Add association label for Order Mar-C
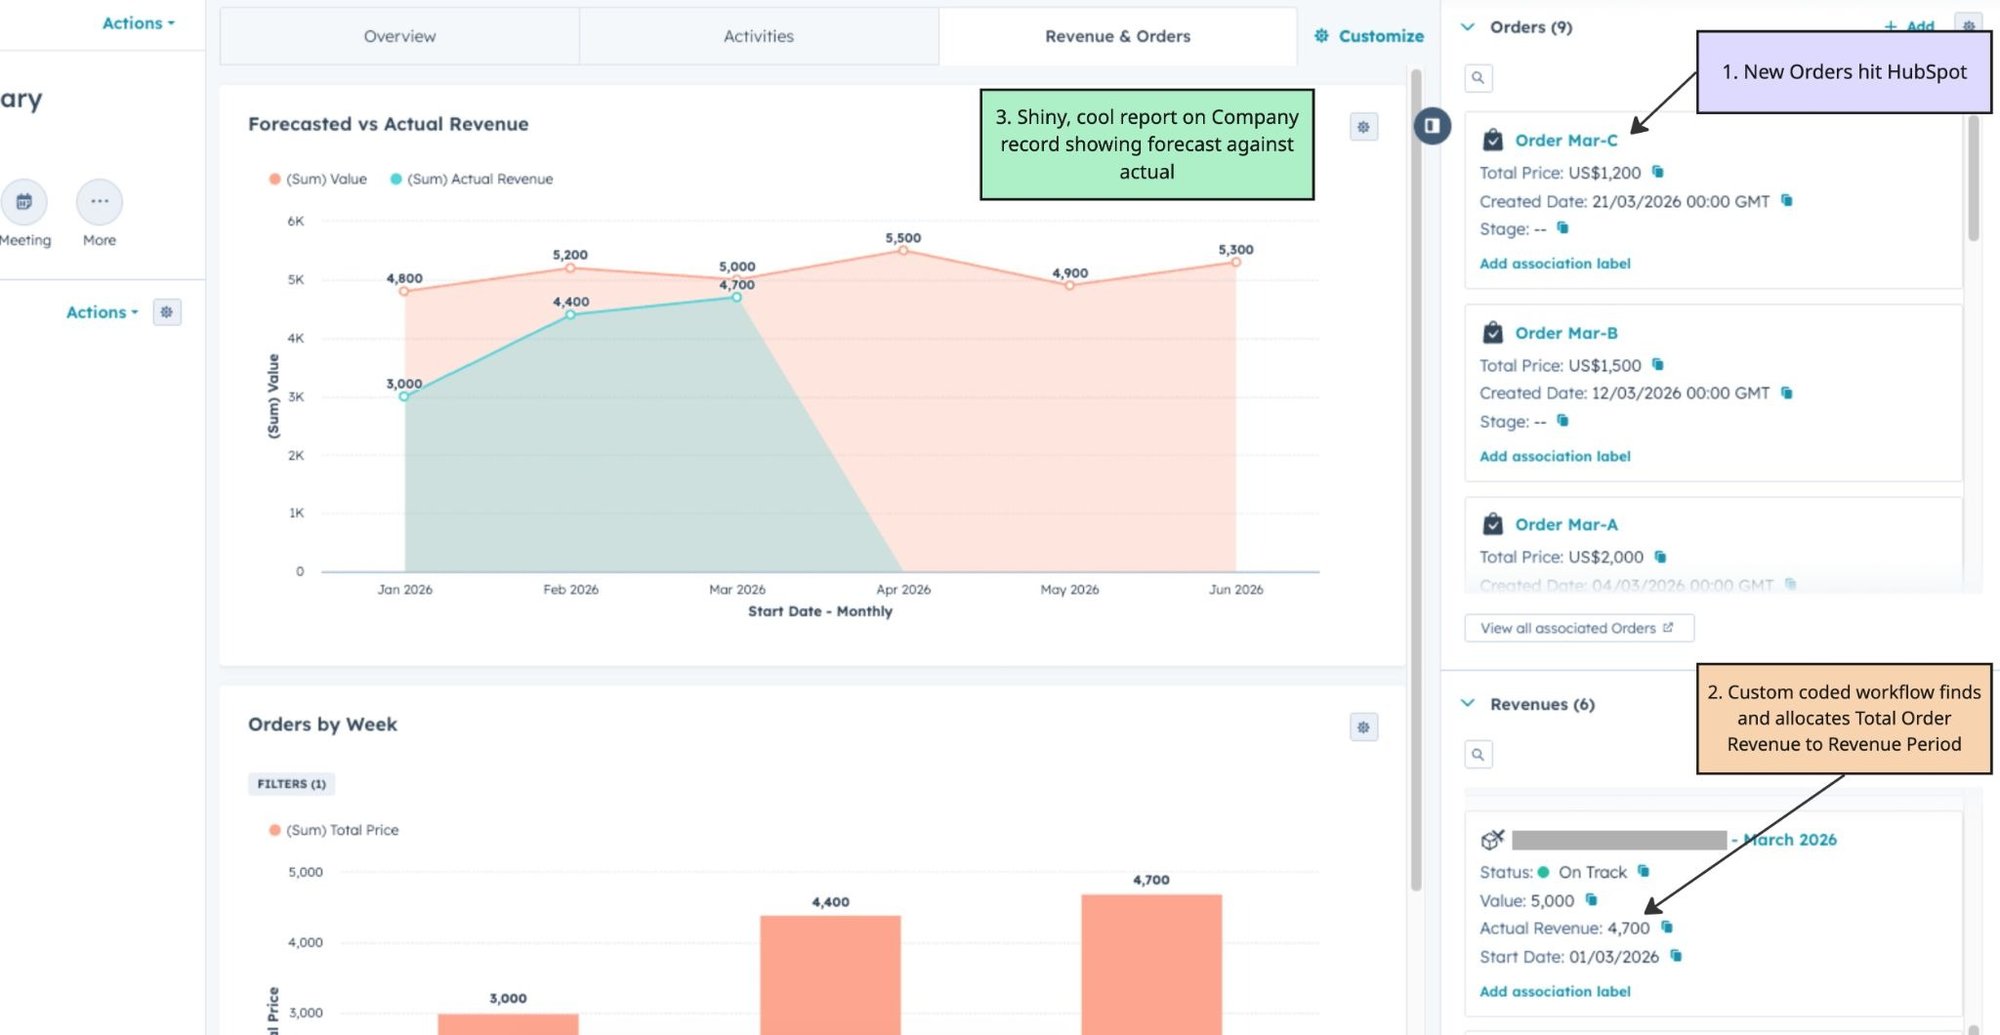Viewport: 2000px width, 1035px height. point(1555,264)
